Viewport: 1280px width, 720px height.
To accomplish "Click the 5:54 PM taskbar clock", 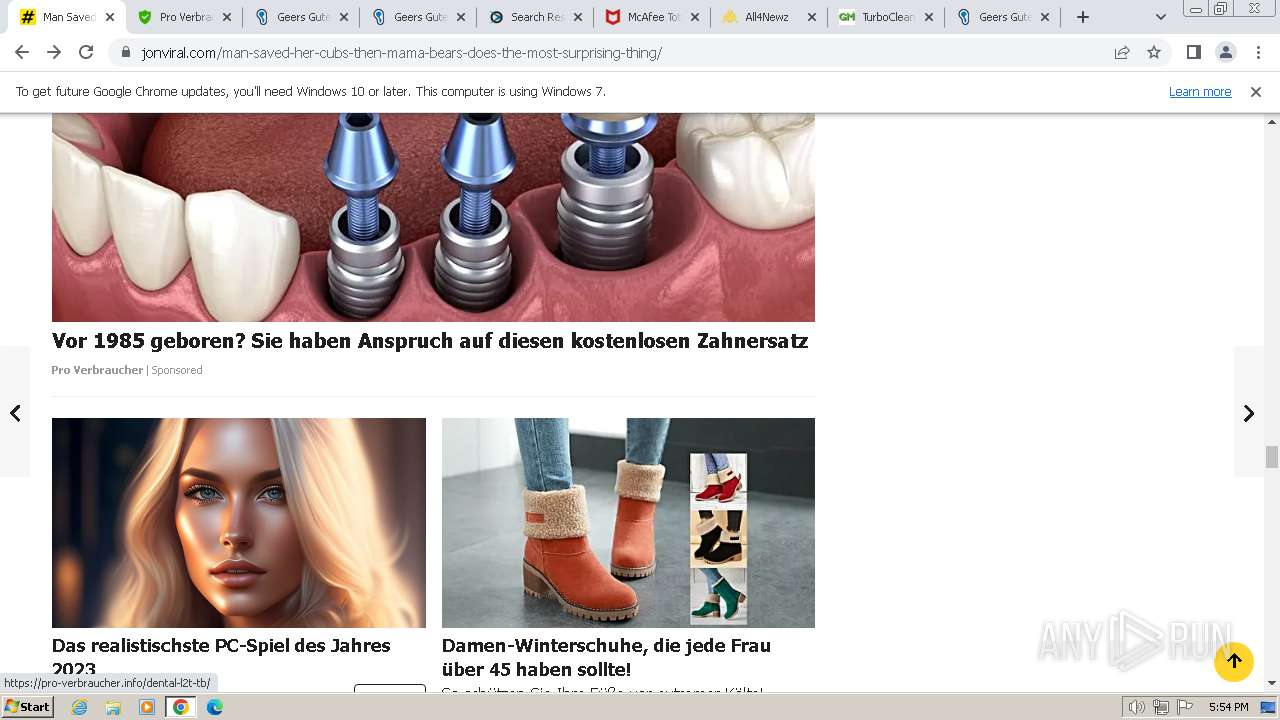I will [x=1228, y=707].
